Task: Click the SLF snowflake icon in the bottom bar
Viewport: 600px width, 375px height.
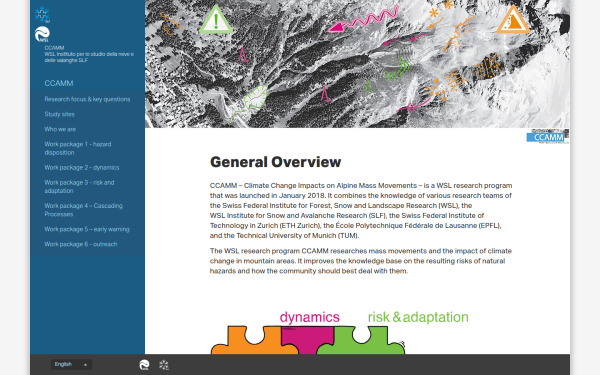Action: [164, 365]
